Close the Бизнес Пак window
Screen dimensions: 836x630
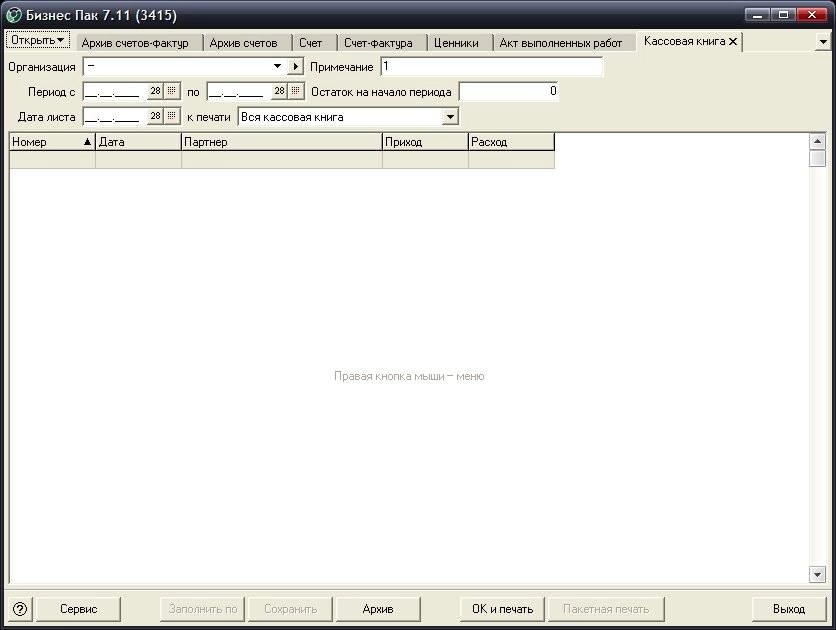pyautogui.click(x=812, y=14)
